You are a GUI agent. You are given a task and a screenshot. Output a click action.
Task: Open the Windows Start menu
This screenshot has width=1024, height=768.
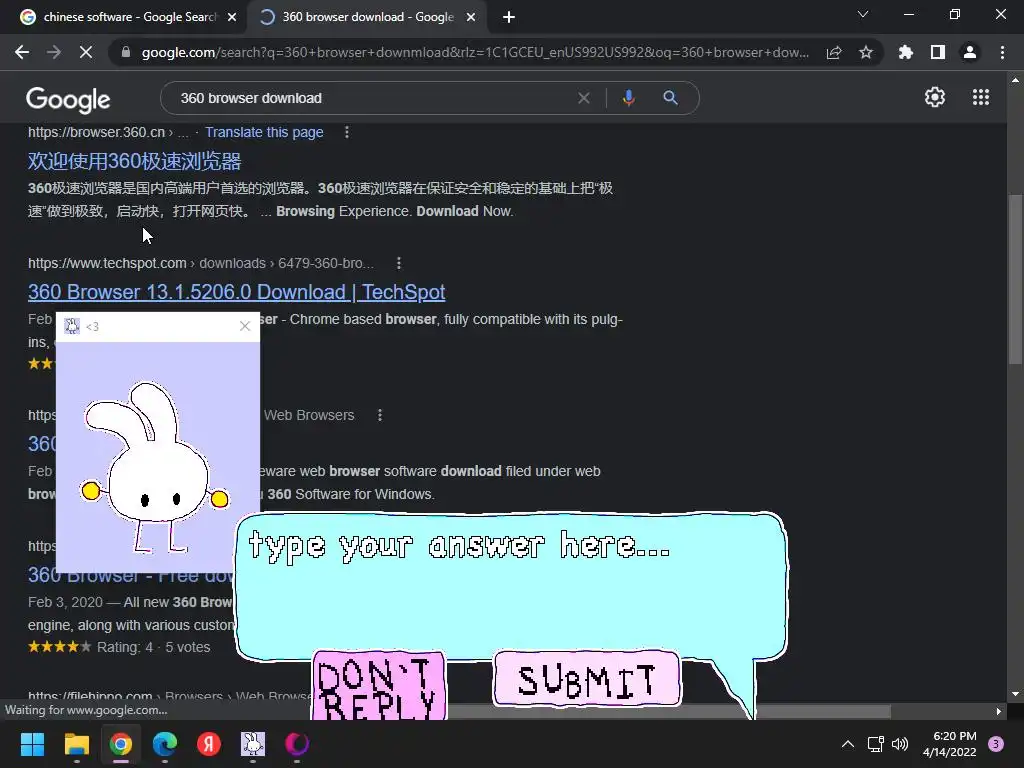pos(32,744)
